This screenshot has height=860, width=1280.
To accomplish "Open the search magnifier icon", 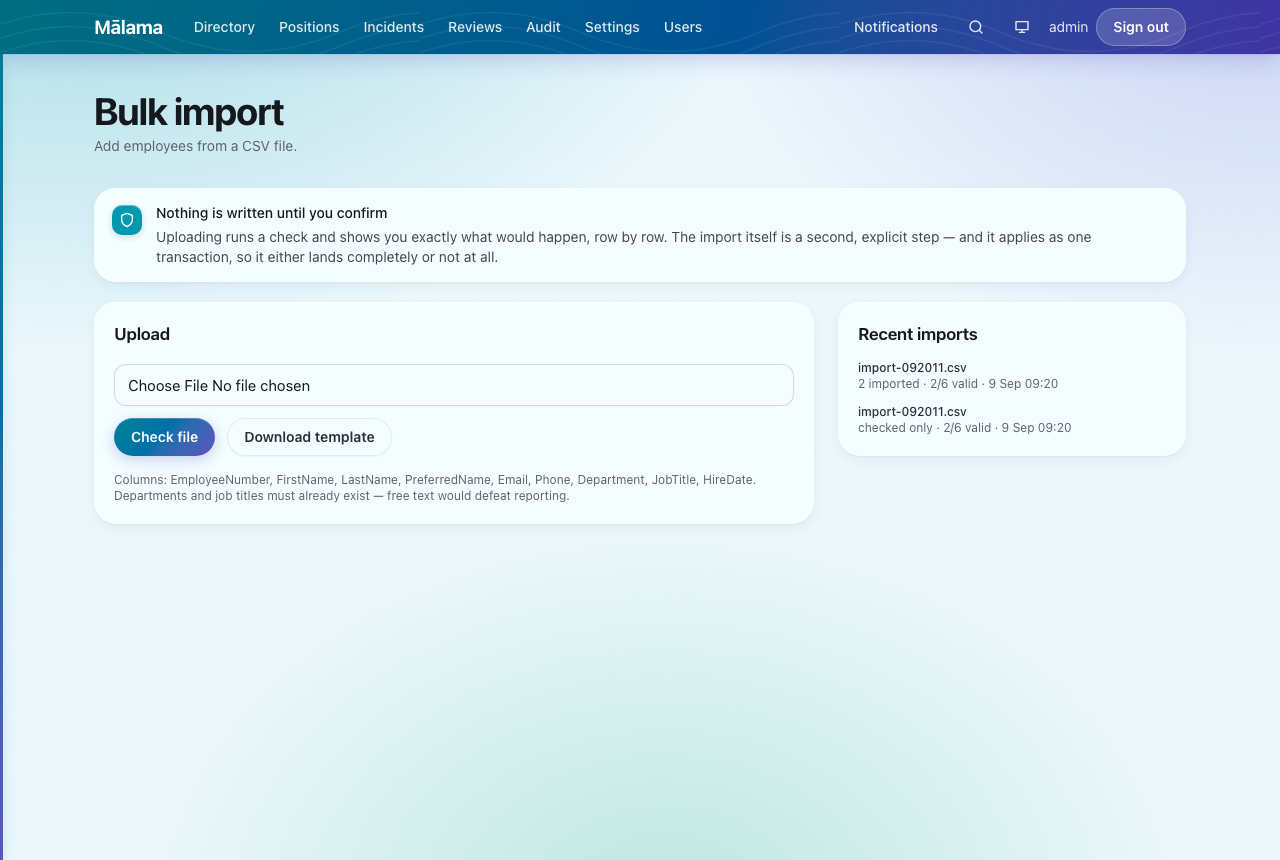I will click(976, 27).
